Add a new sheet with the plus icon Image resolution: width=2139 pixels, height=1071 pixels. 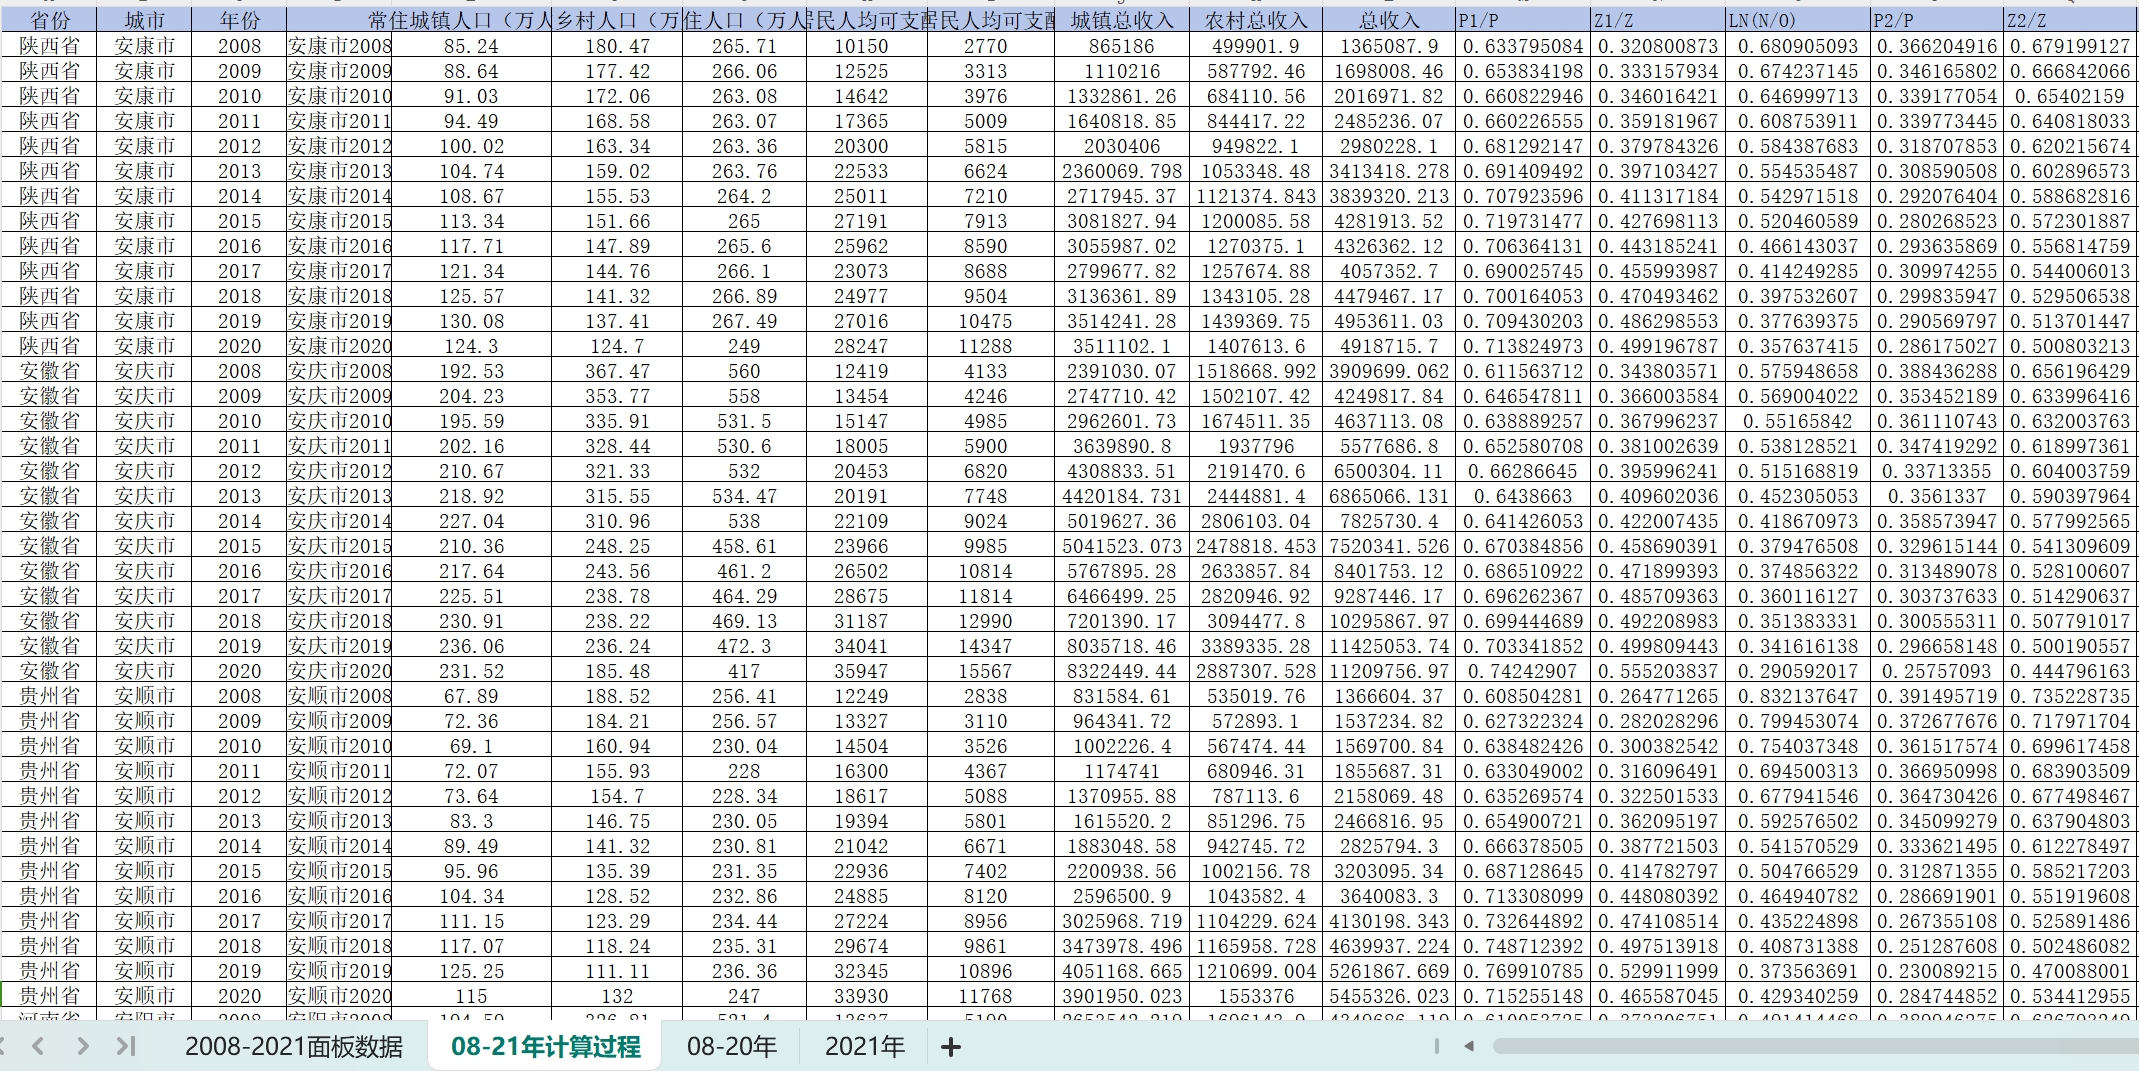point(951,1046)
